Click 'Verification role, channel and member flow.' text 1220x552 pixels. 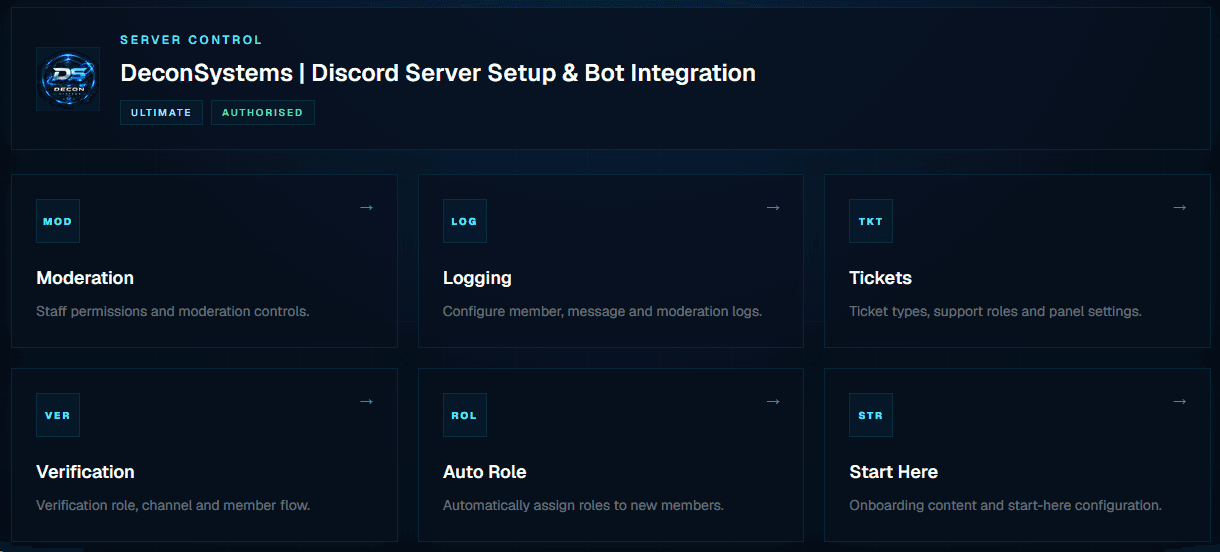173,505
